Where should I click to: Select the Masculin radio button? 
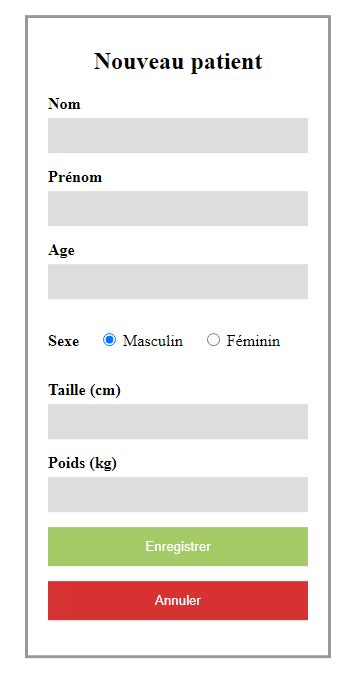pos(110,340)
